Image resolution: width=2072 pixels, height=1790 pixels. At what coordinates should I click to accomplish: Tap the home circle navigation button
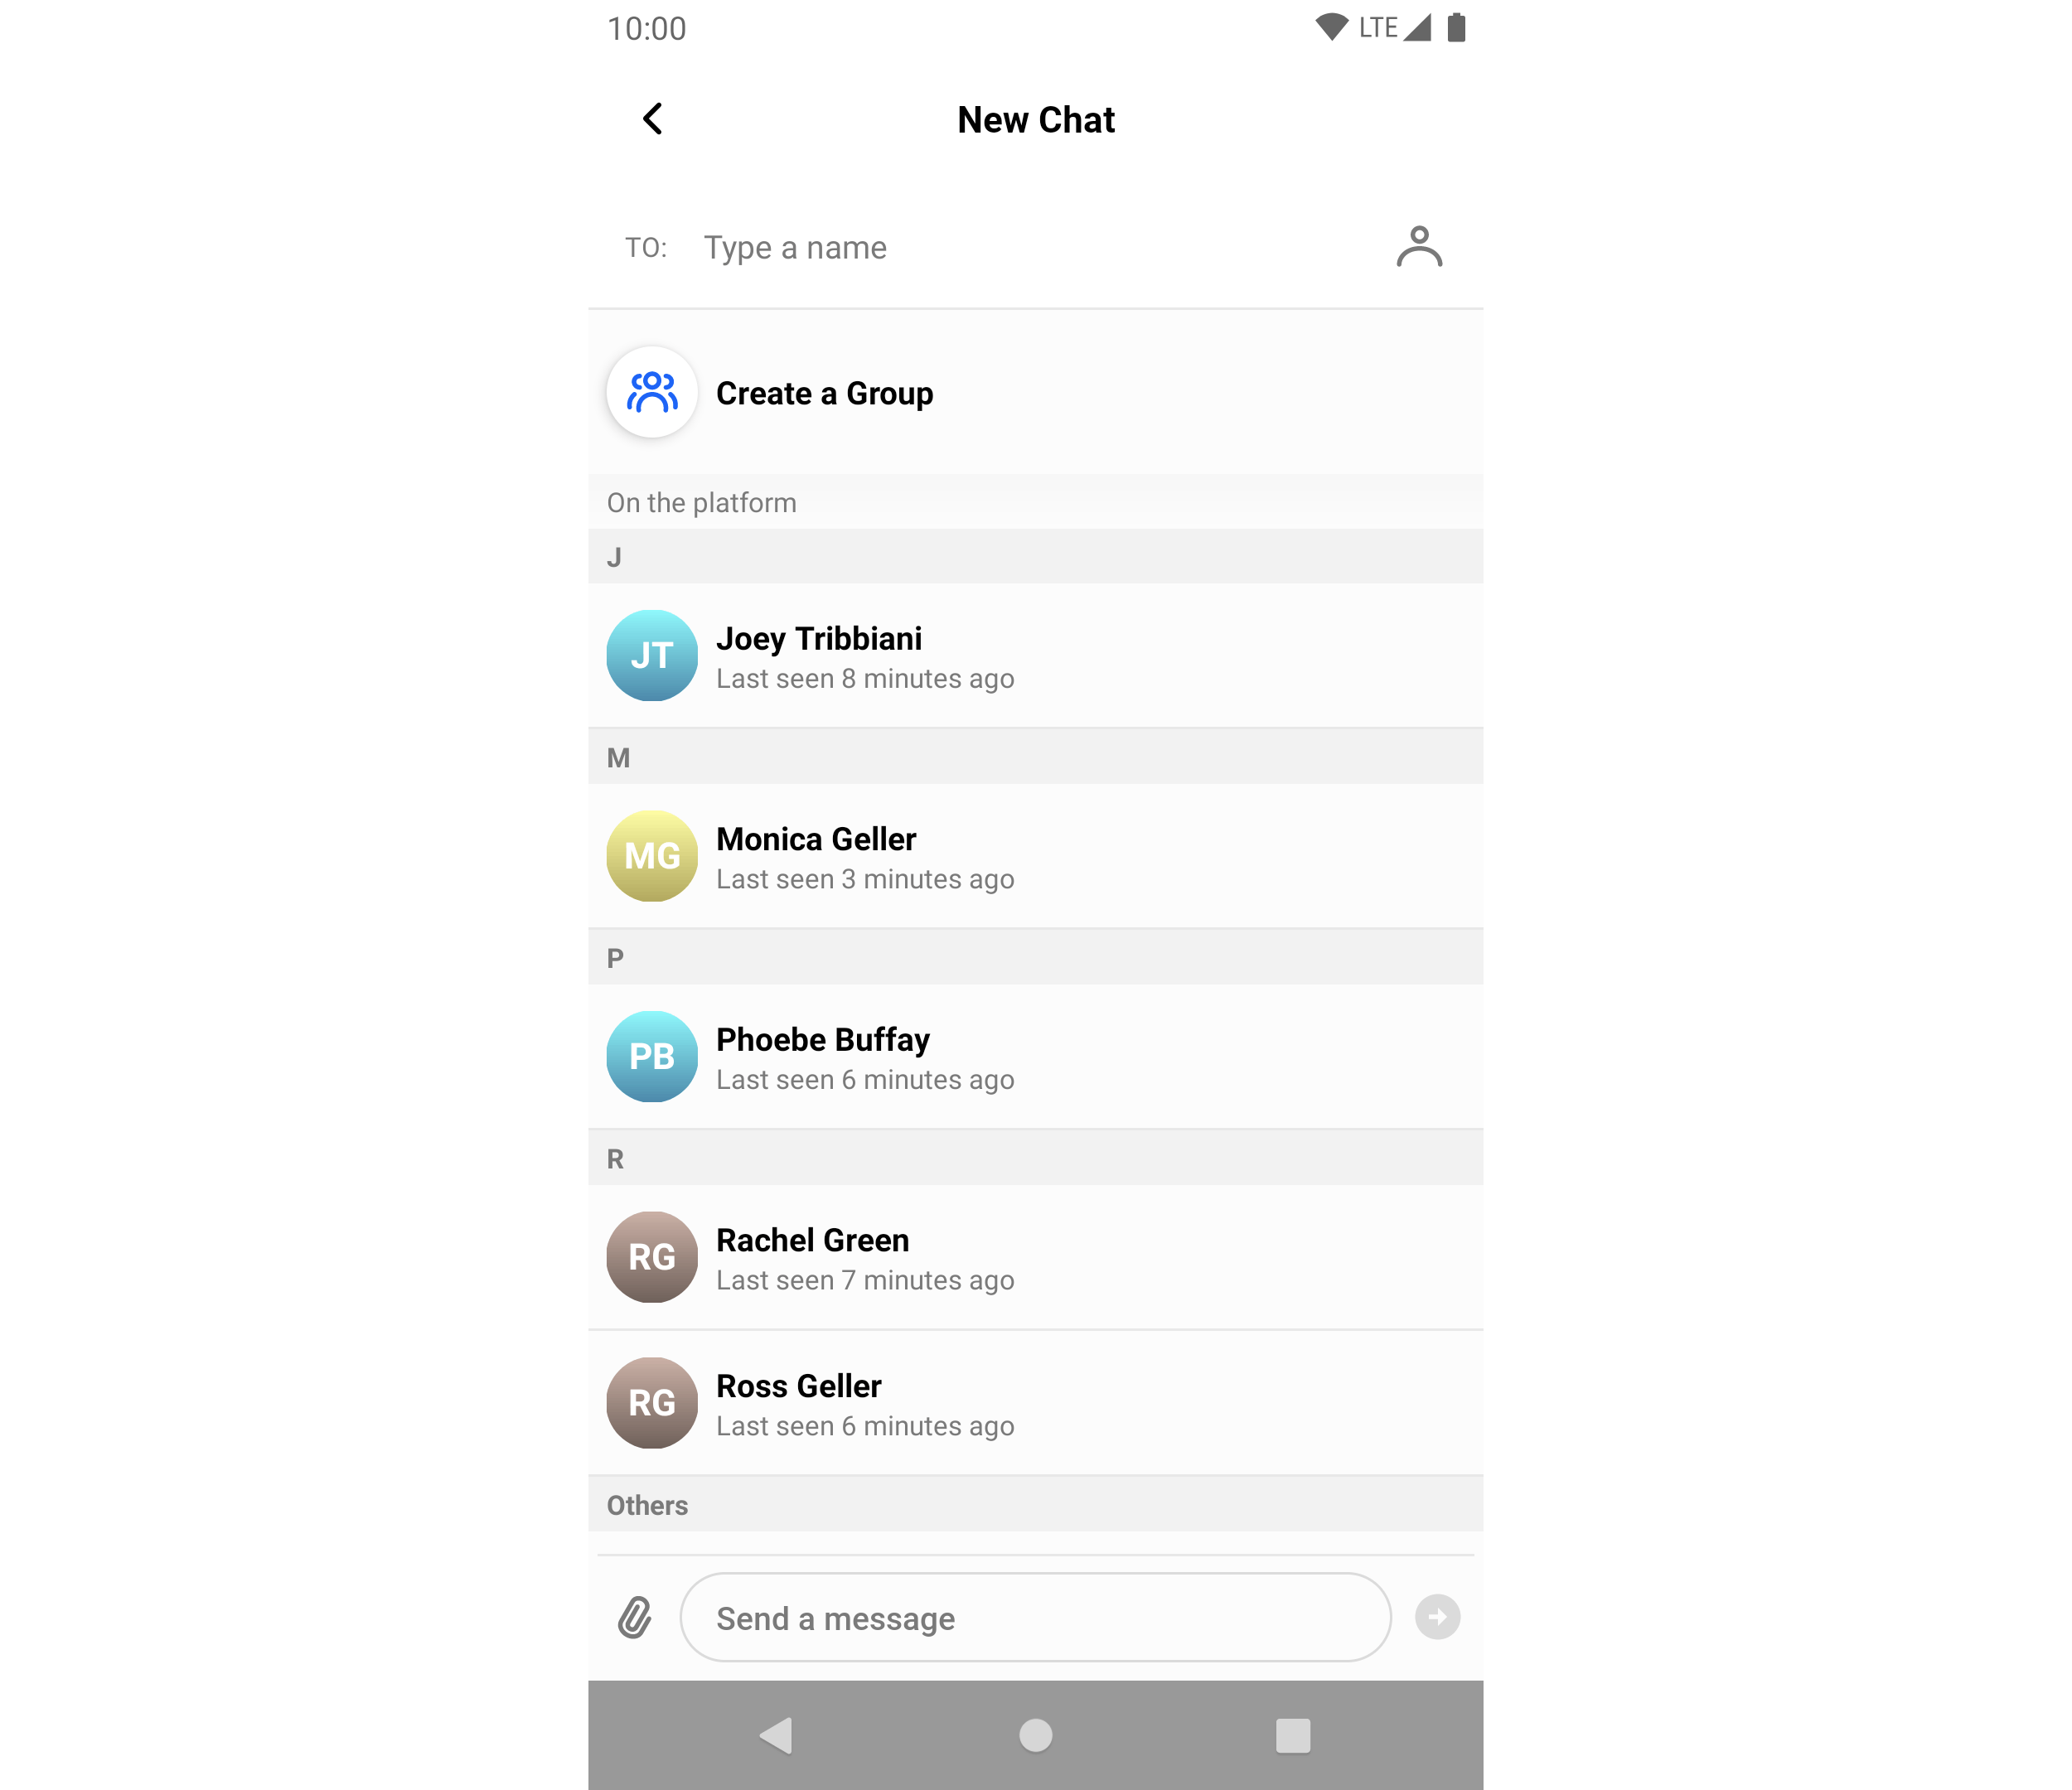point(1034,1734)
